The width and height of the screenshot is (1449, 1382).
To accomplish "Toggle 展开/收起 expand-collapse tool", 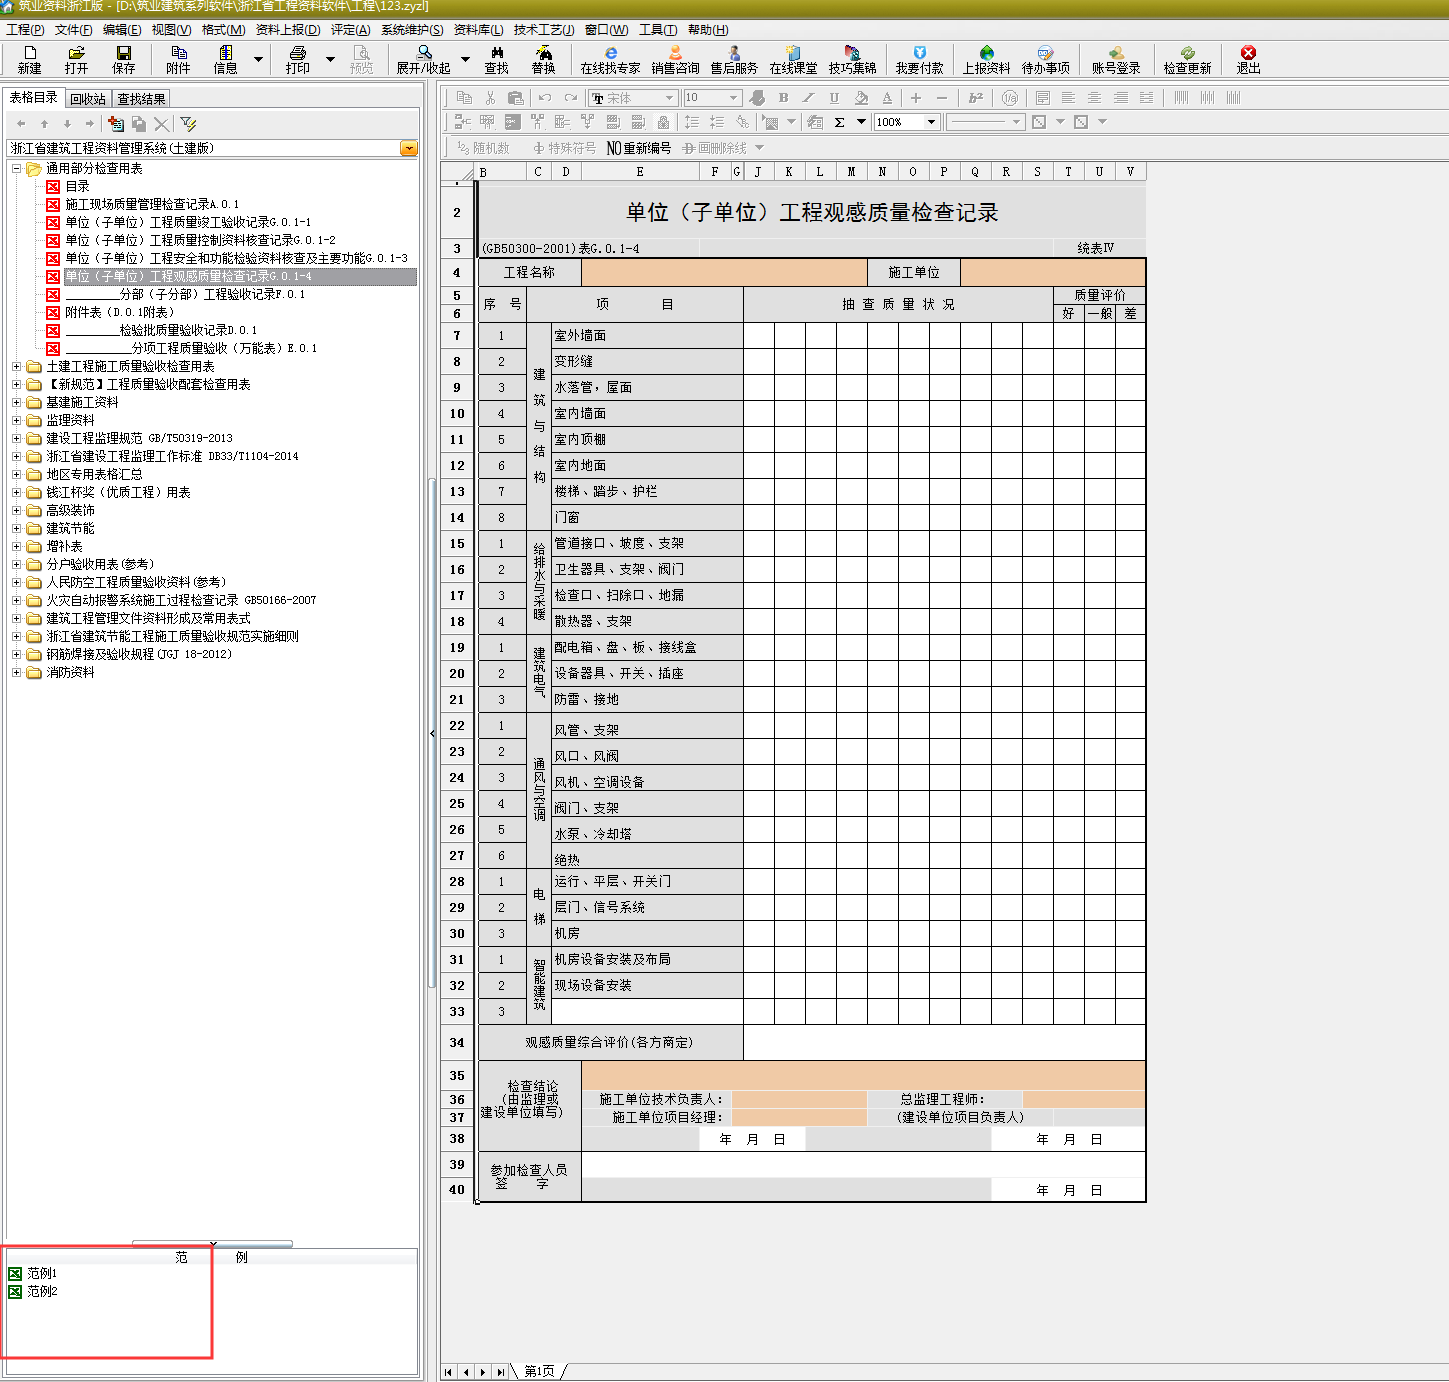I will (424, 59).
